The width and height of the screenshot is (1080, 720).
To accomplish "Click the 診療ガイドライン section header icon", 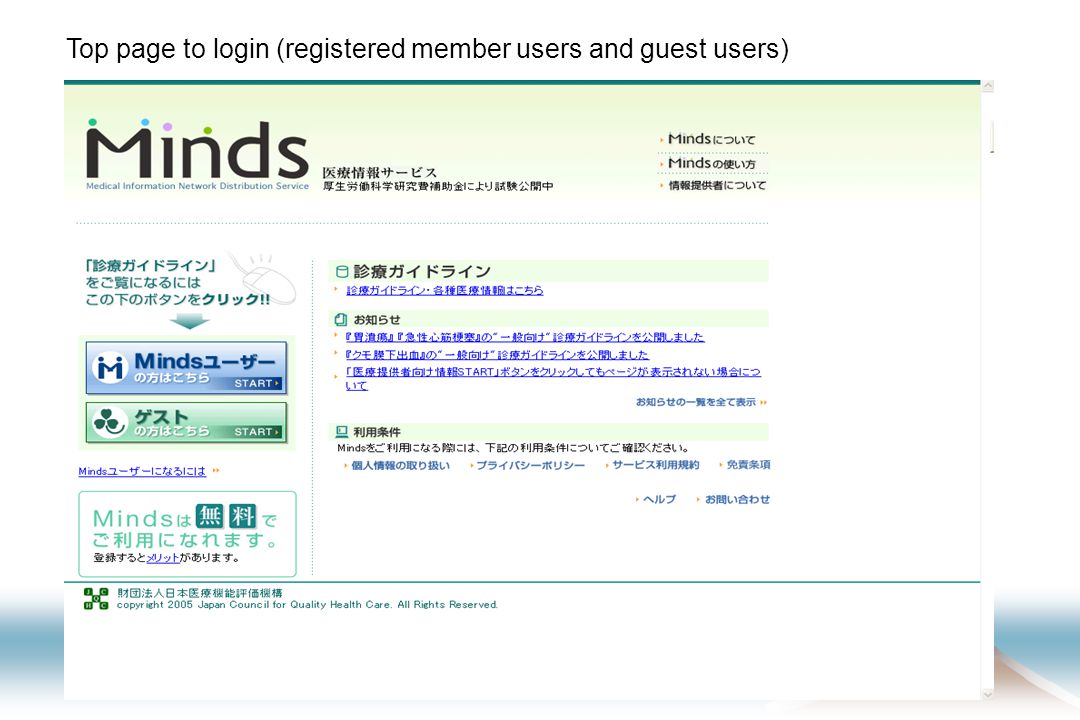I will tap(342, 271).
